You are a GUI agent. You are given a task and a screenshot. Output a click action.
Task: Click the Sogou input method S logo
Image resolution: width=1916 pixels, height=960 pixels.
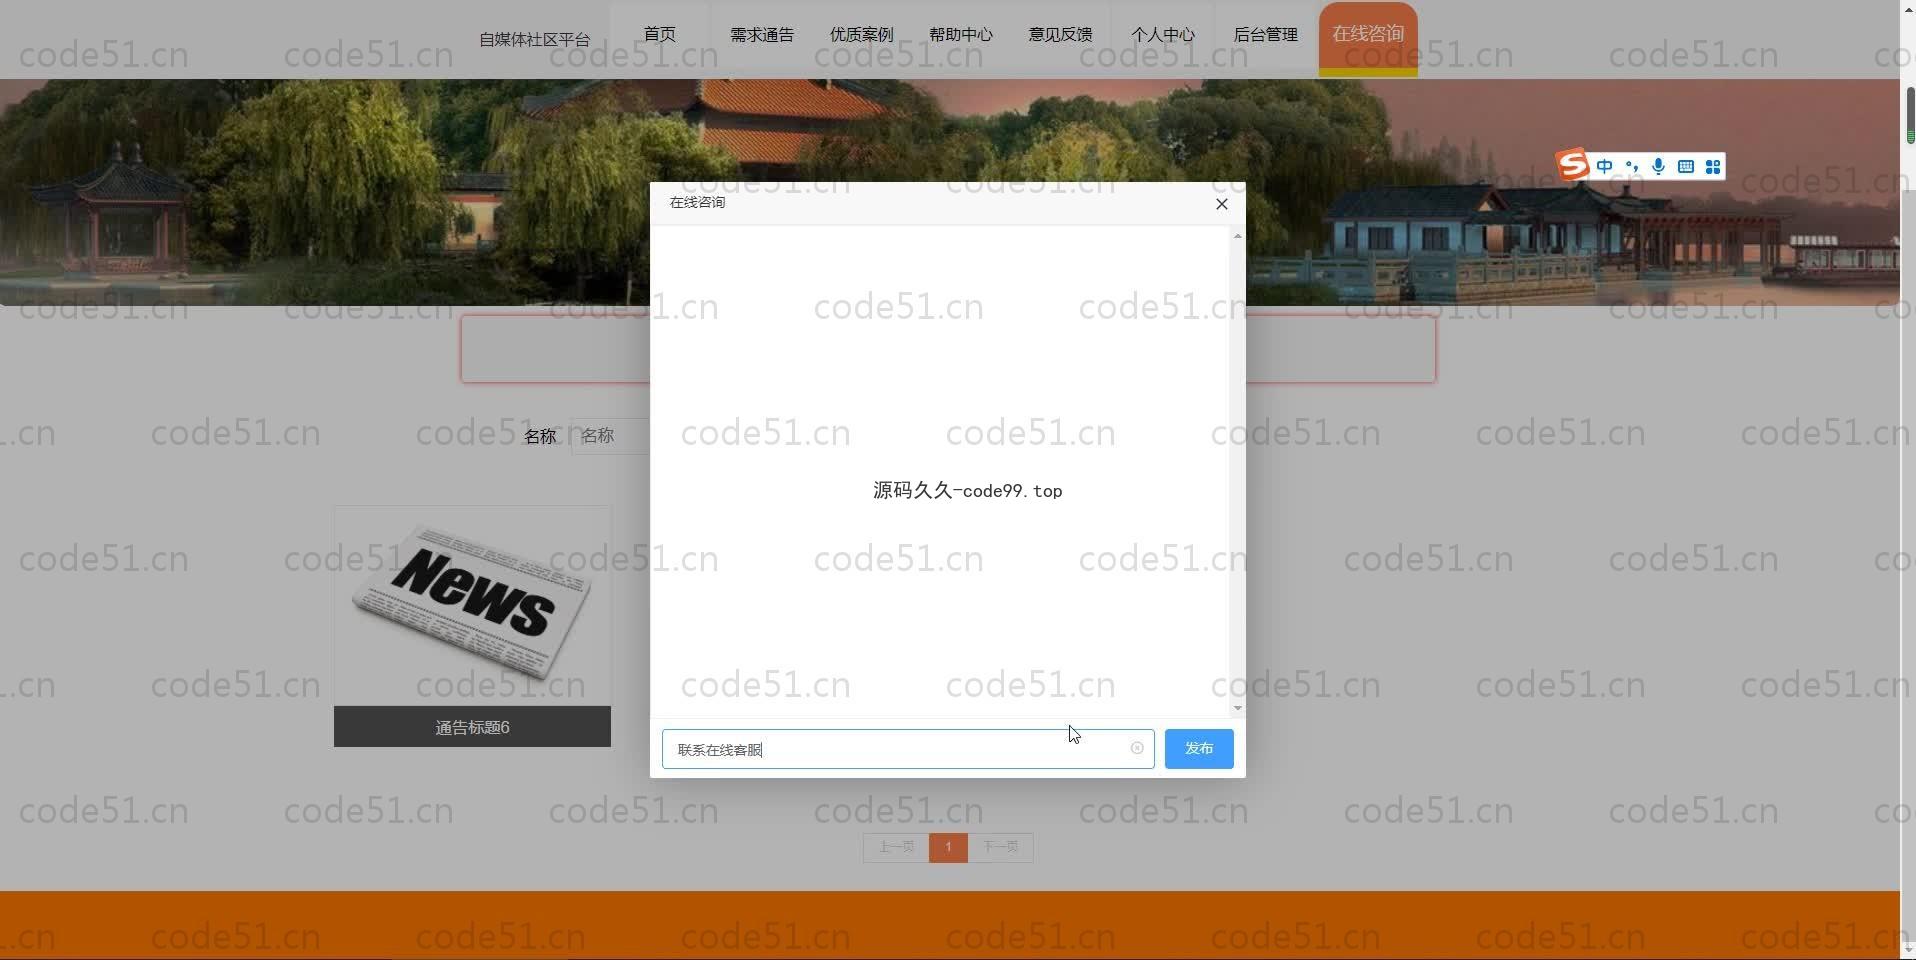coord(1573,165)
